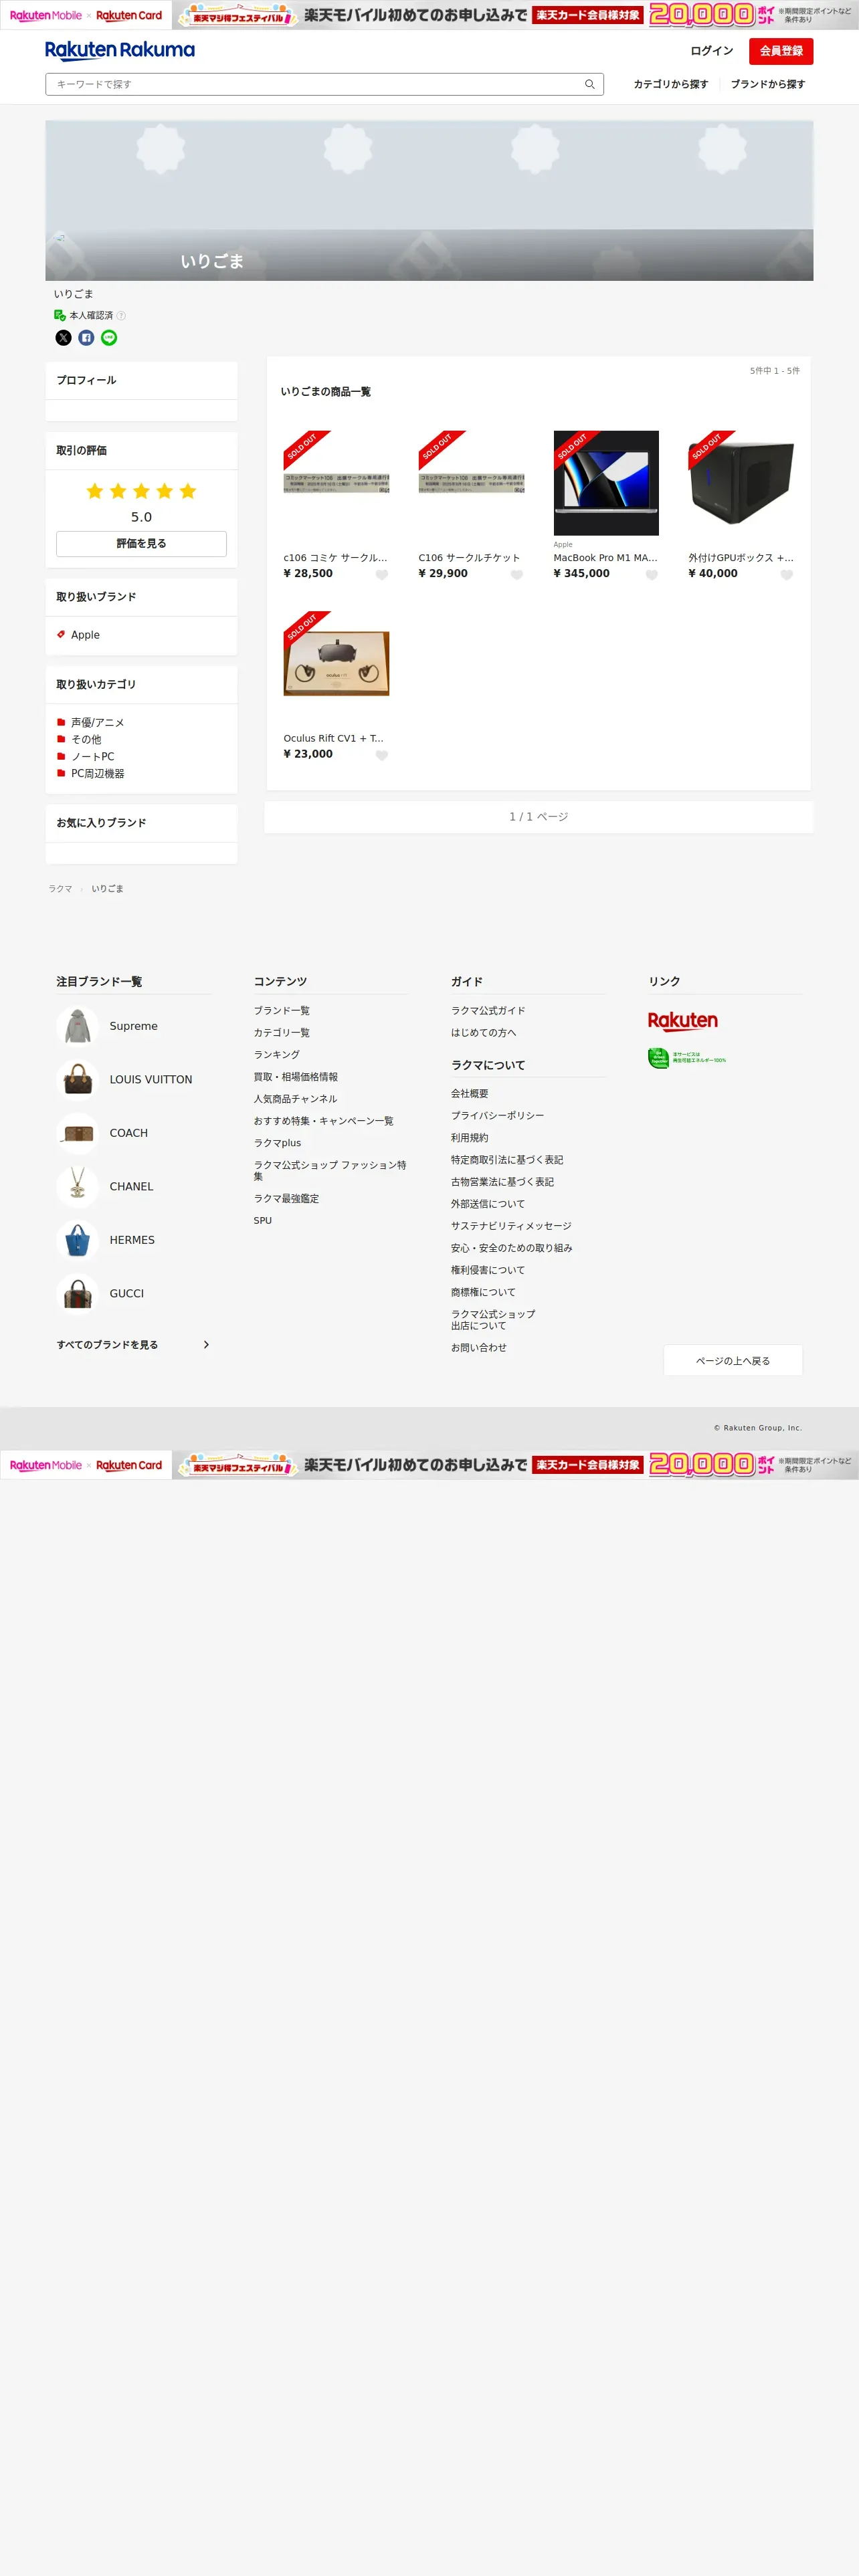This screenshot has height=2576, width=859.
Task: Like the MacBook Pro M1 heart icon
Action: click(x=651, y=575)
